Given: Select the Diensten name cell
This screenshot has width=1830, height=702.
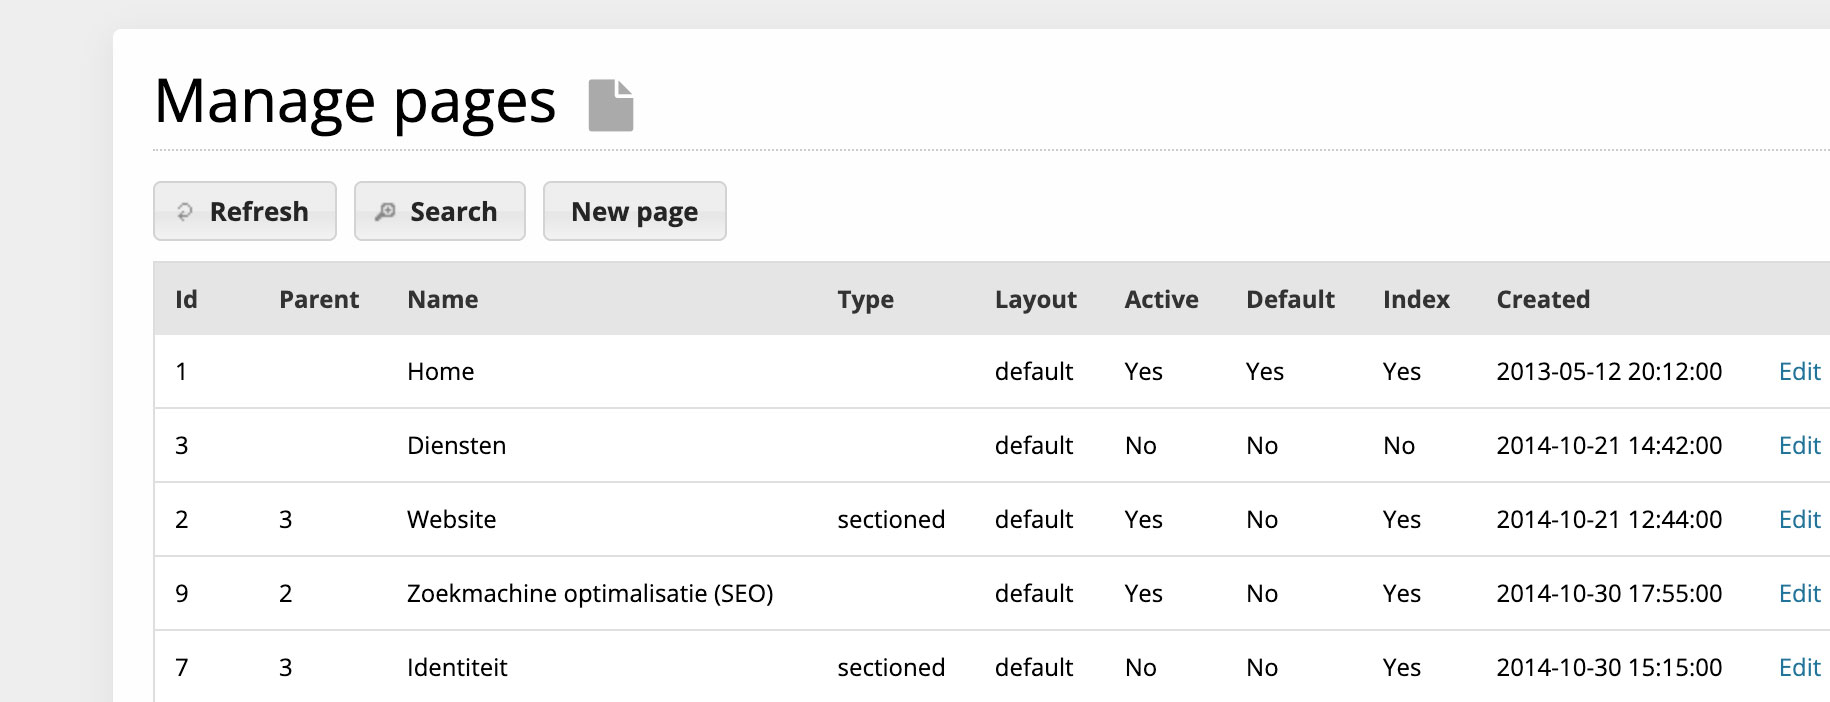Looking at the screenshot, I should point(457,445).
